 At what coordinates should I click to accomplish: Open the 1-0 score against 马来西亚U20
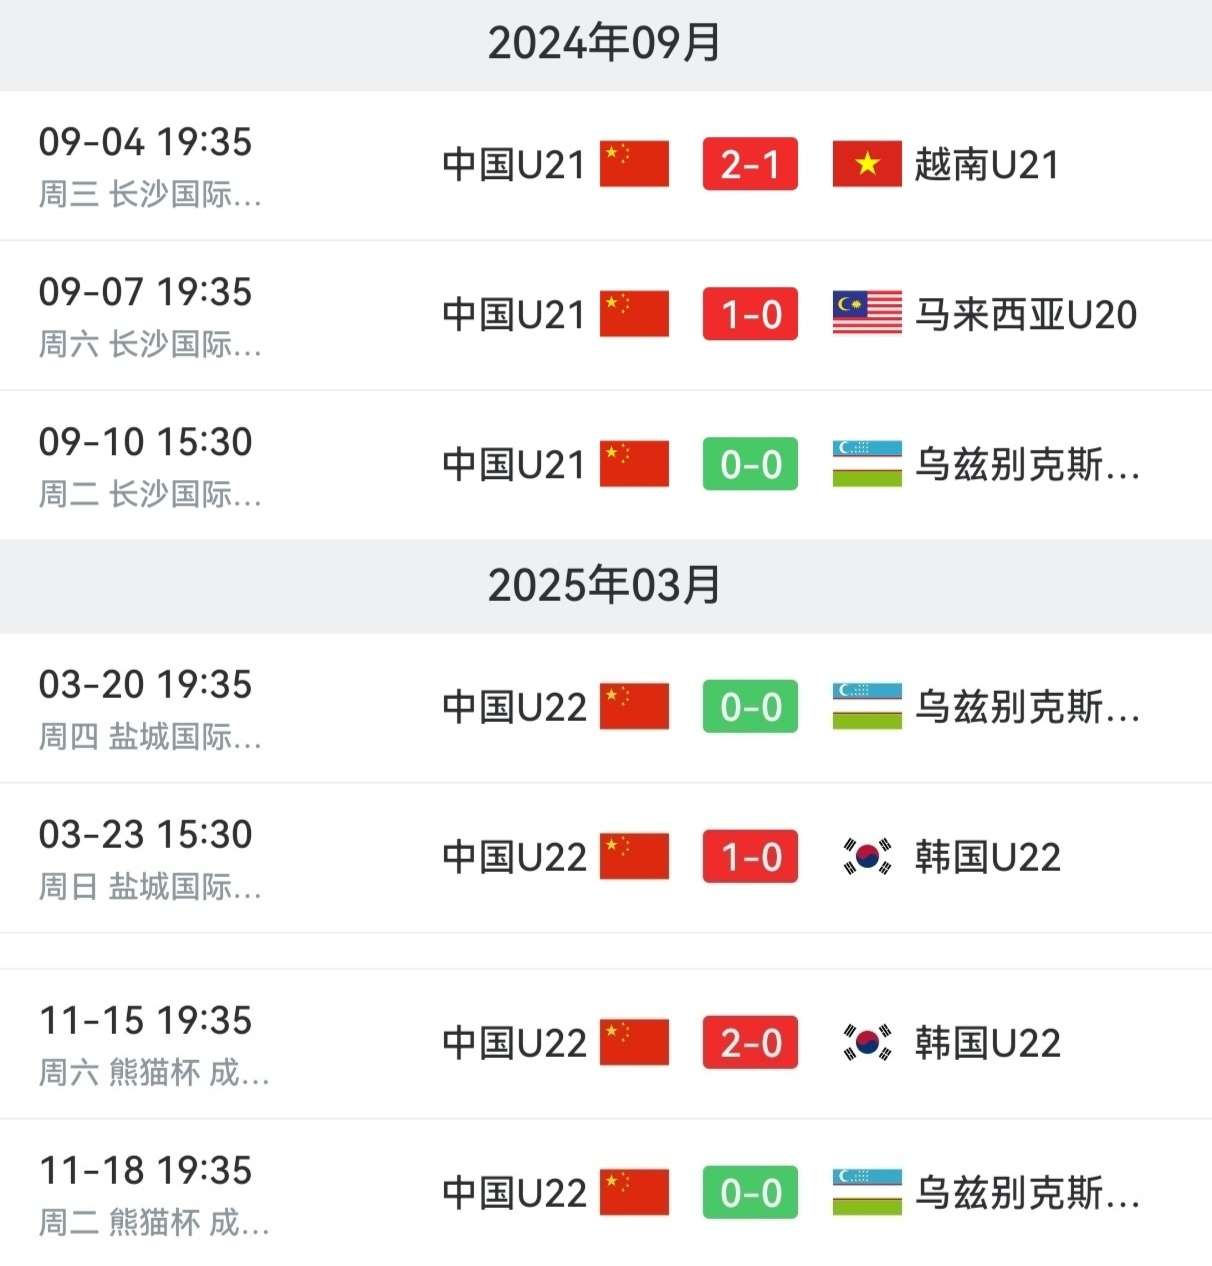[x=750, y=314]
